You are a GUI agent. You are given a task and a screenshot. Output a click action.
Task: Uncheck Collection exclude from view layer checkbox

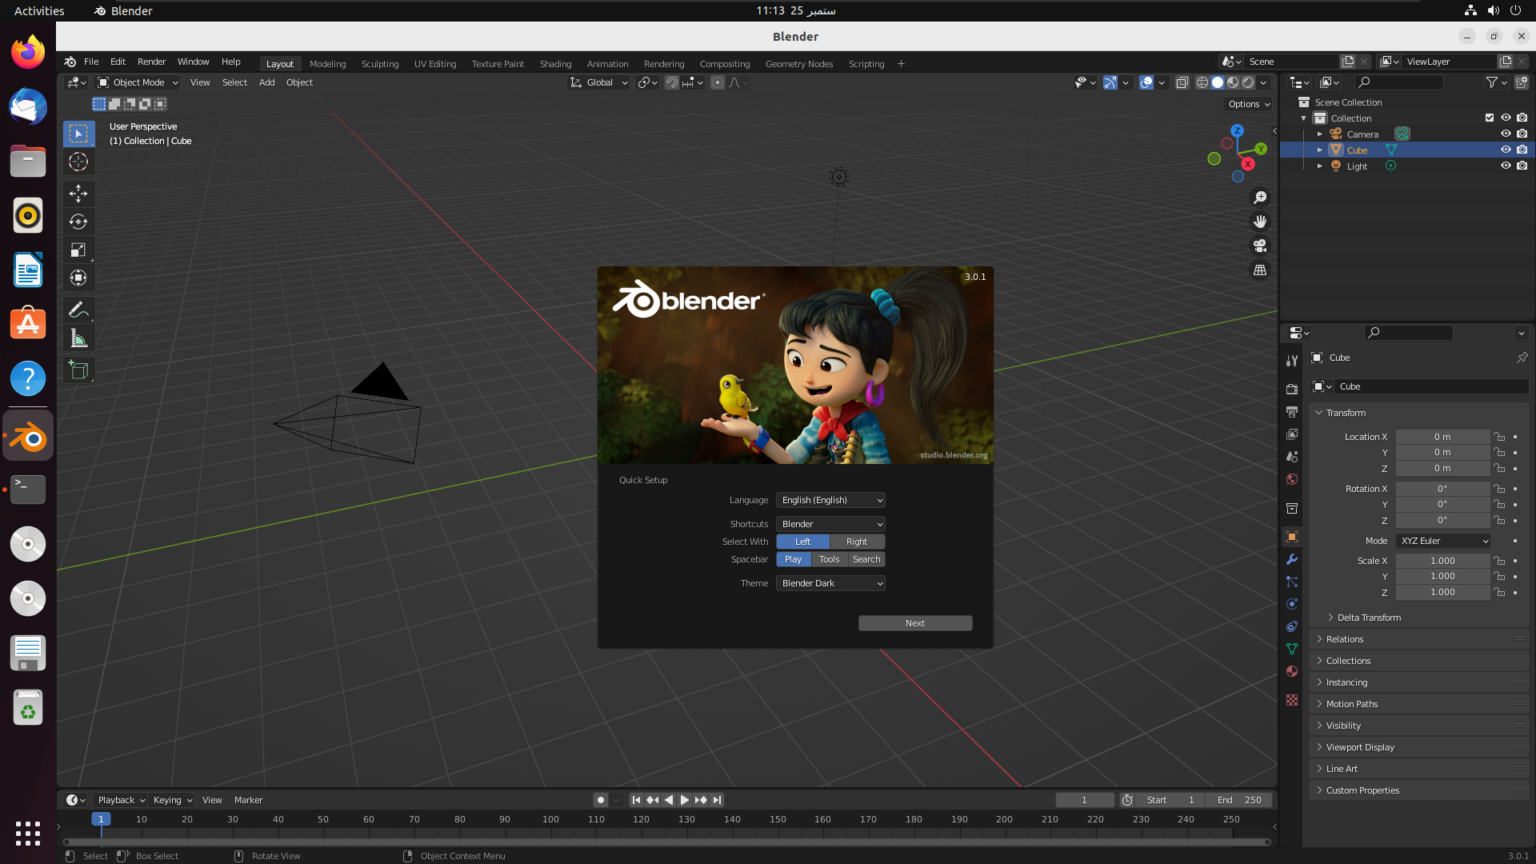point(1489,118)
